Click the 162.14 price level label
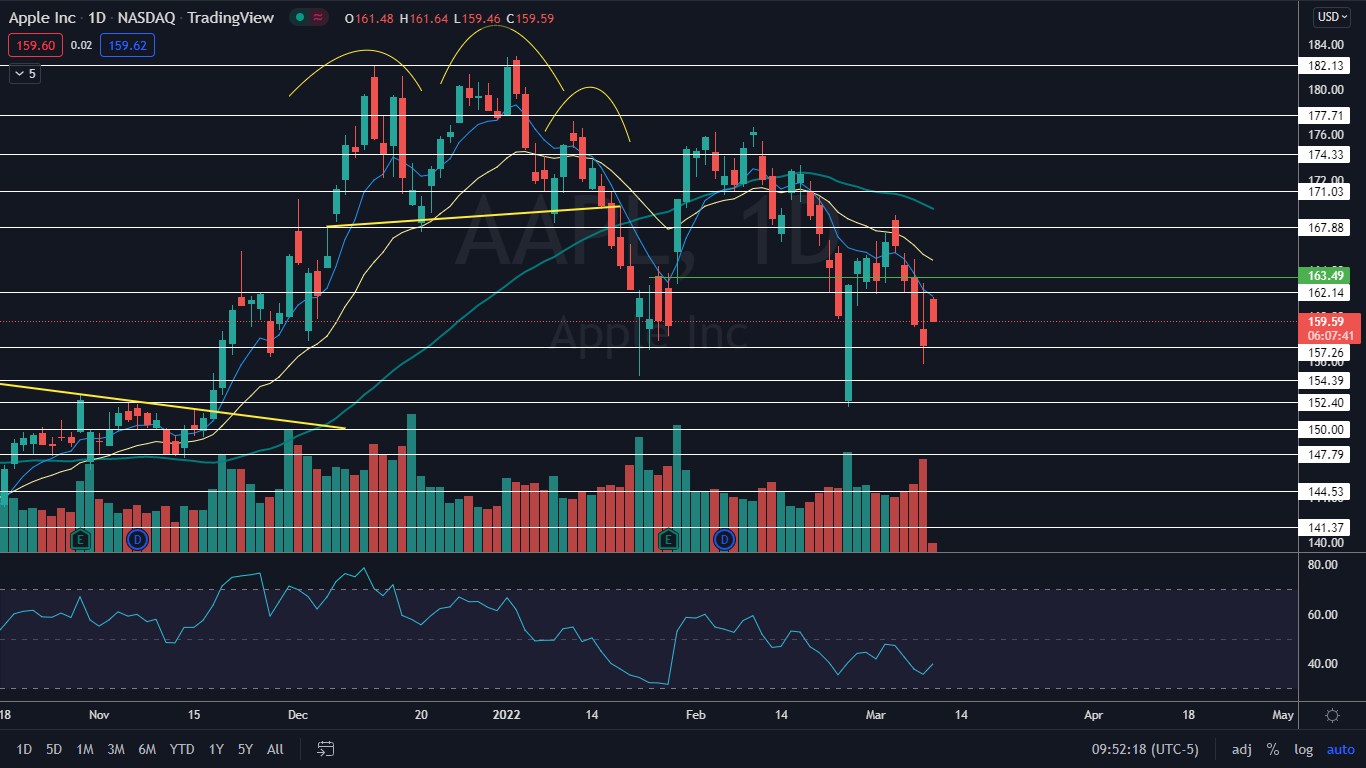Image resolution: width=1366 pixels, height=768 pixels. pos(1325,292)
